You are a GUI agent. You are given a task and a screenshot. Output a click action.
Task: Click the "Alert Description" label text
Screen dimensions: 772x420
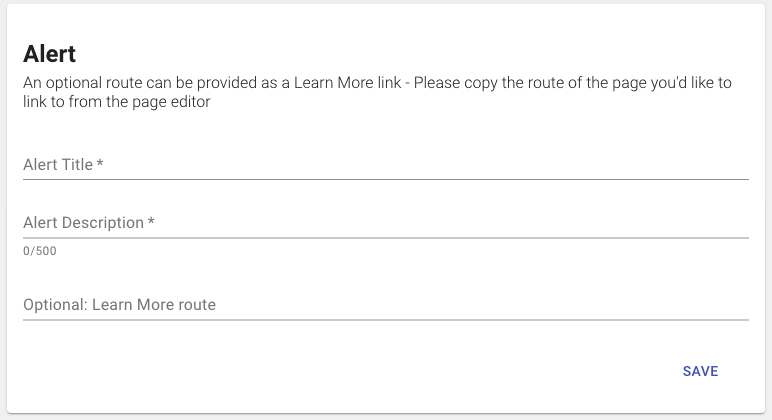83,223
